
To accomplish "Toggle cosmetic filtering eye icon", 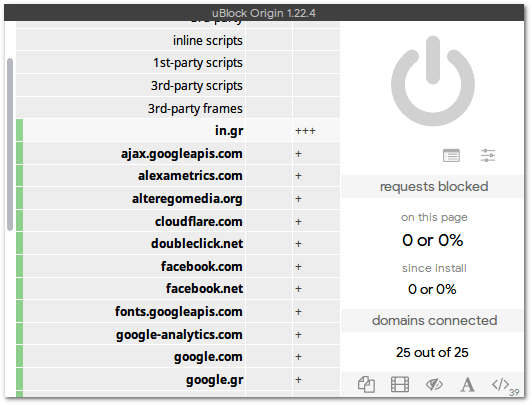I will pos(434,385).
